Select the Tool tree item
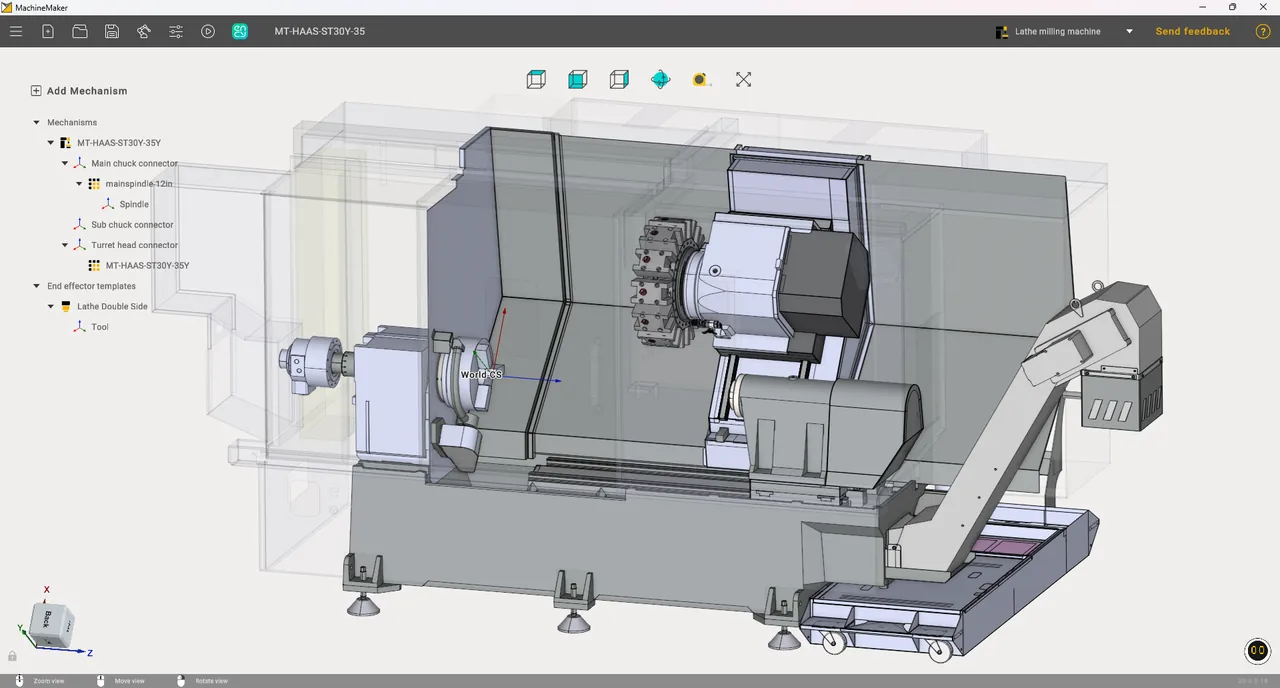Viewport: 1280px width, 688px height. [100, 327]
